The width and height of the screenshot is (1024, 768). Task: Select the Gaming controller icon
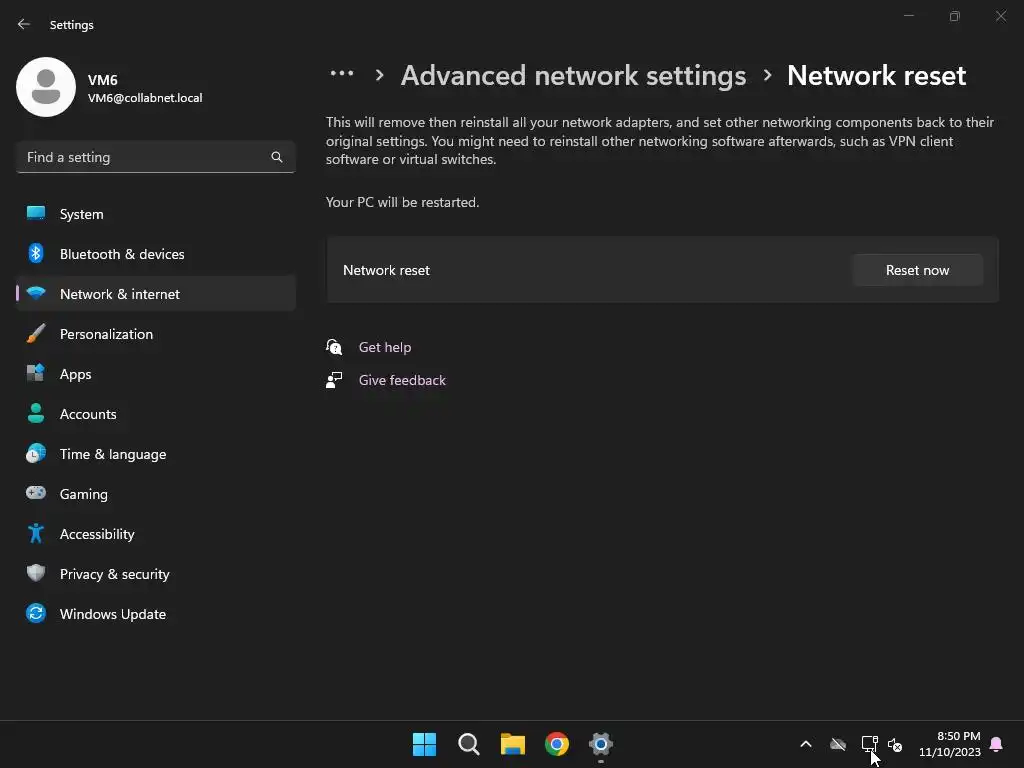(x=36, y=494)
